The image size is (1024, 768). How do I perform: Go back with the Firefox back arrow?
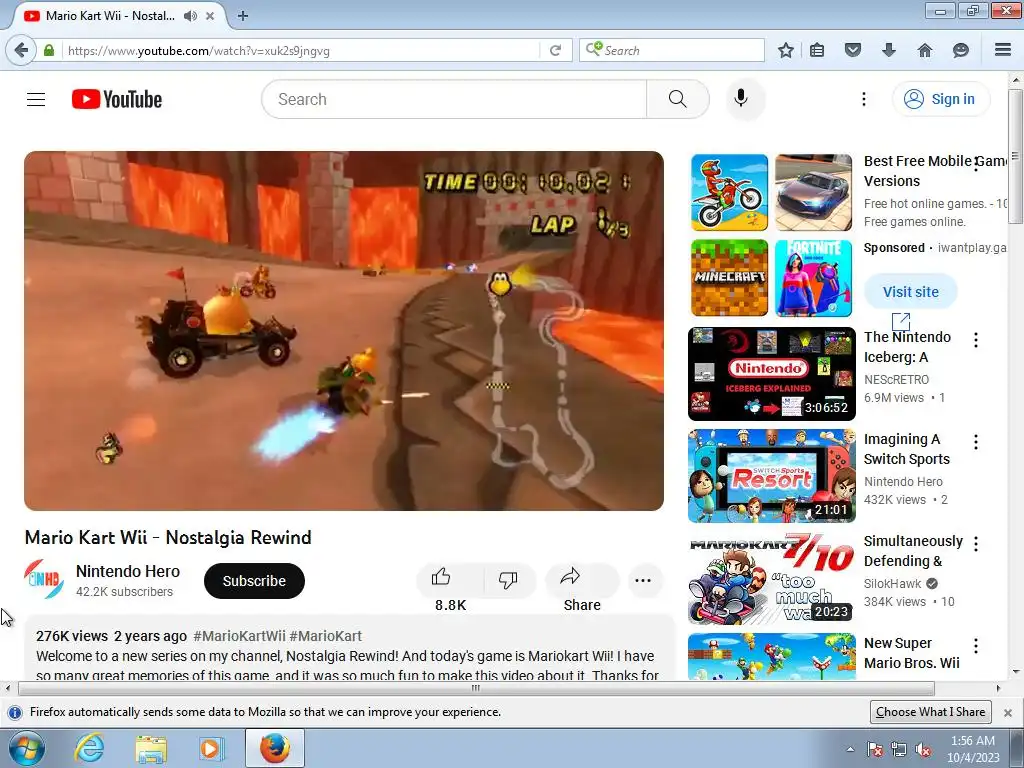(21, 50)
